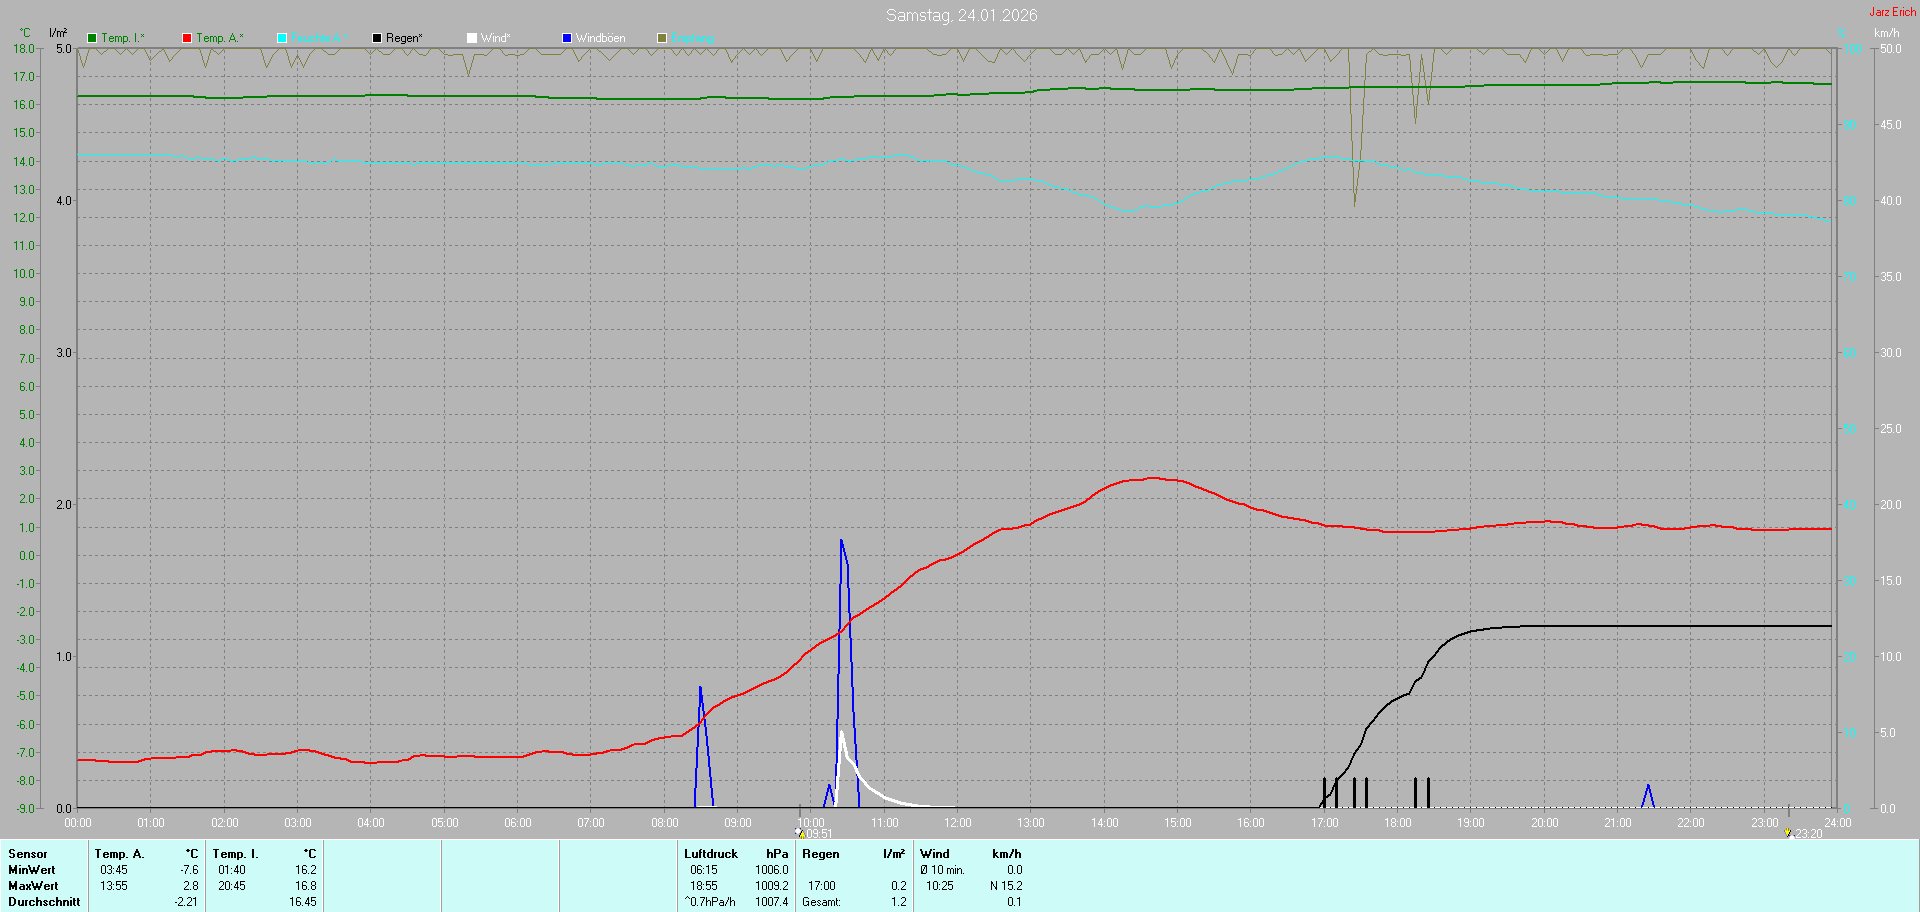1920x912 pixels.
Task: Click the km/h axis unit label
Action: 1886,33
